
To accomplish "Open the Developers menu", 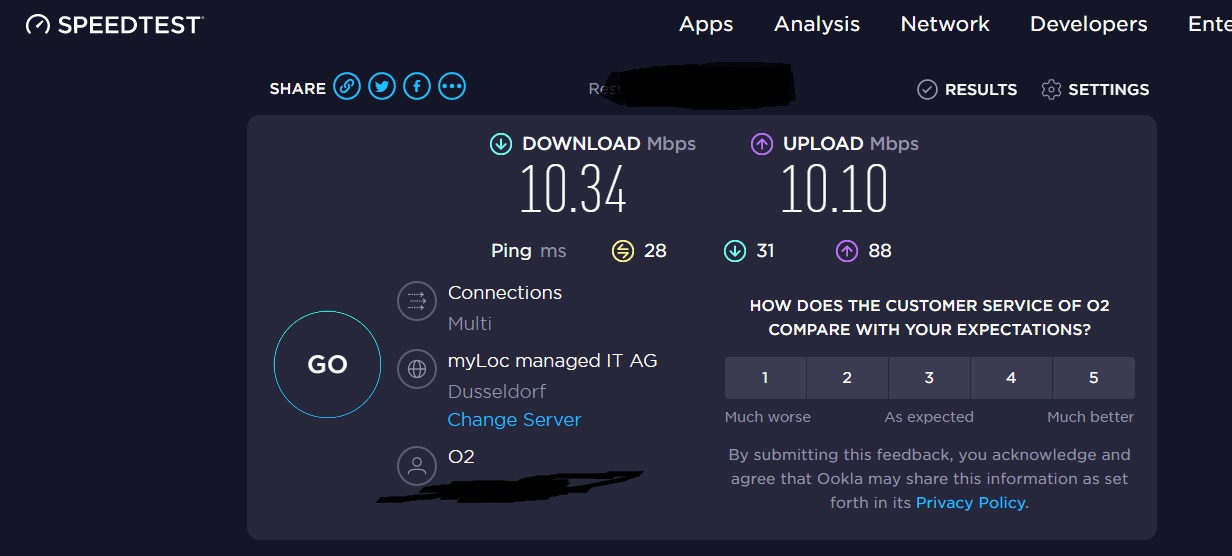I will coord(1089,24).
